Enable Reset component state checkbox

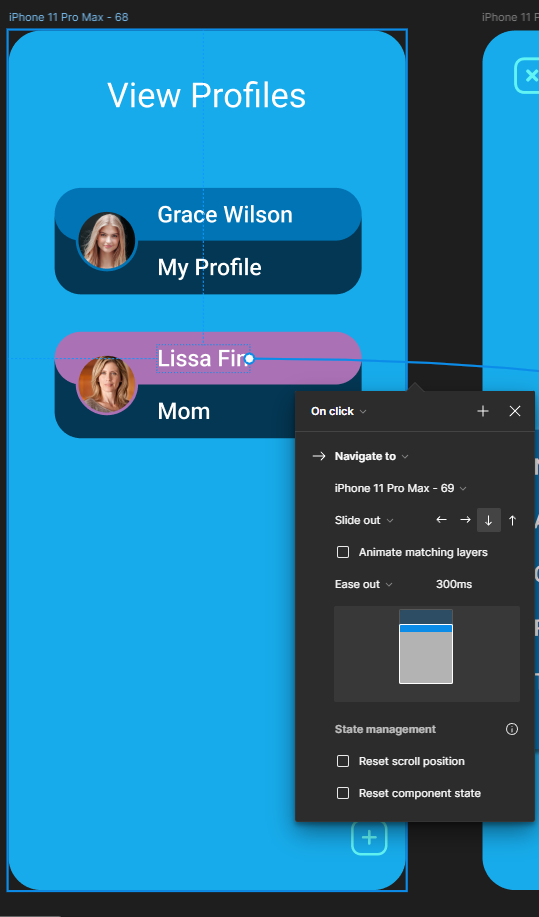[343, 793]
